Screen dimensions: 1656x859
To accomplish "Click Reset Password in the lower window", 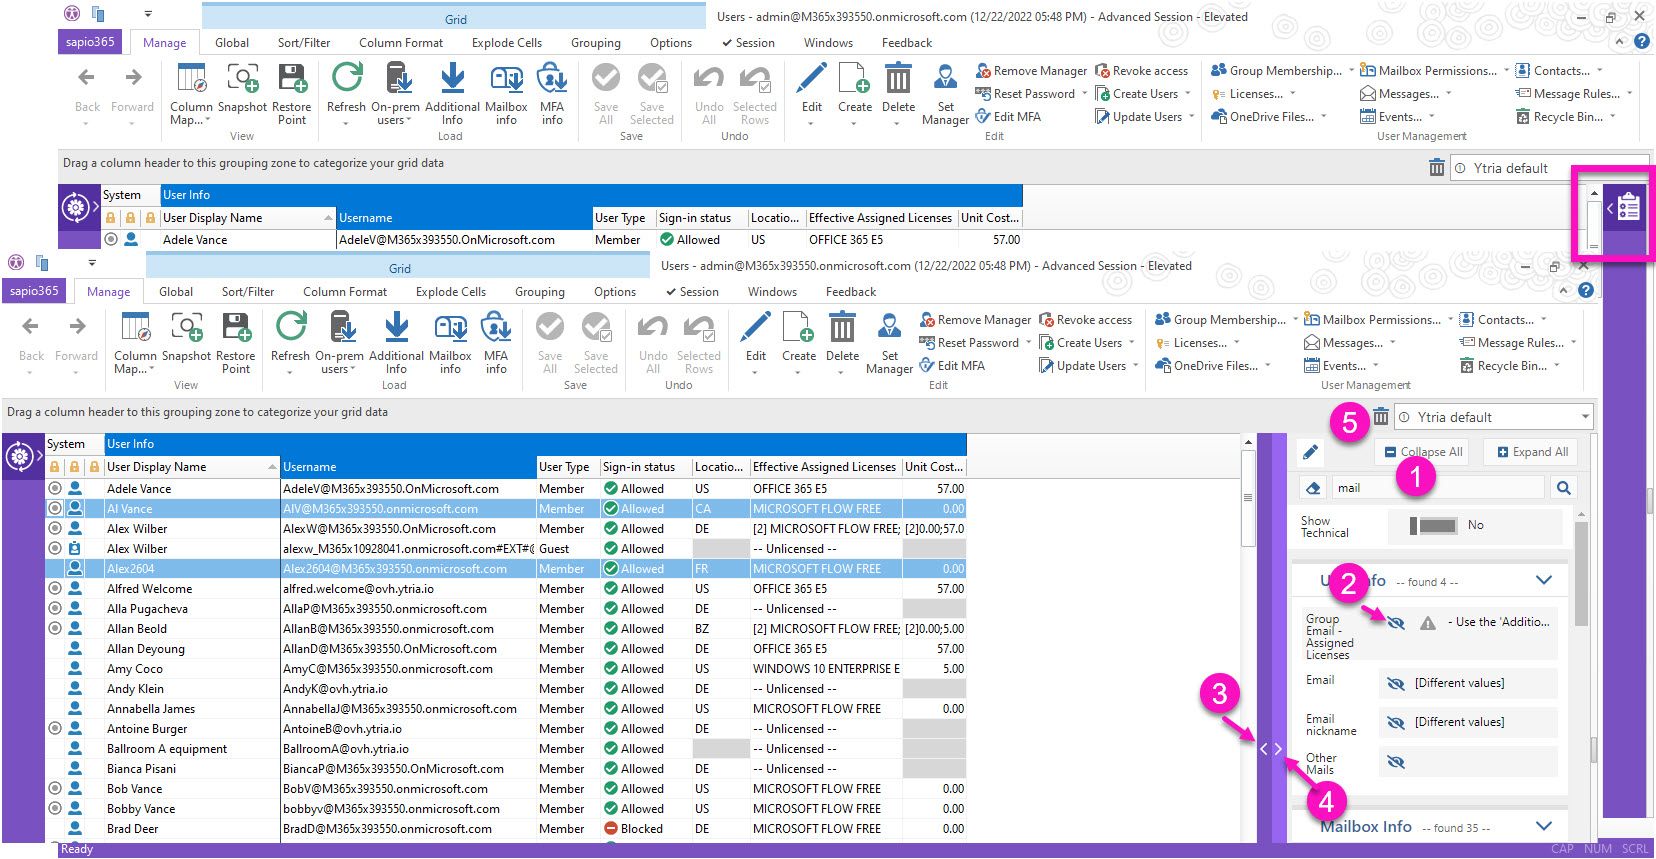I will [x=970, y=343].
